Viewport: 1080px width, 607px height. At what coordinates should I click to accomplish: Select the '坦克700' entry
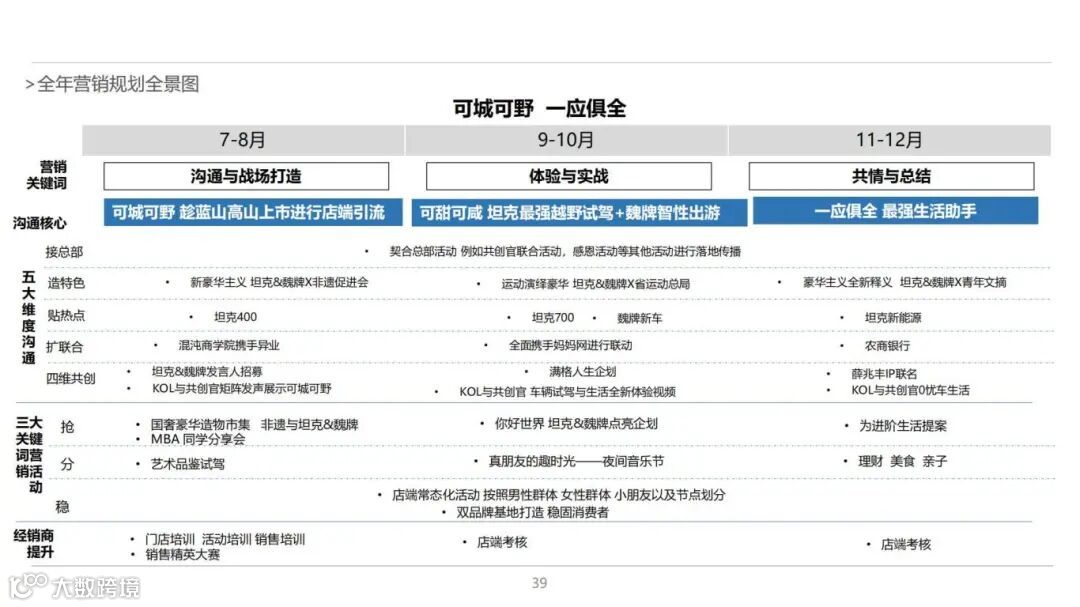[553, 318]
